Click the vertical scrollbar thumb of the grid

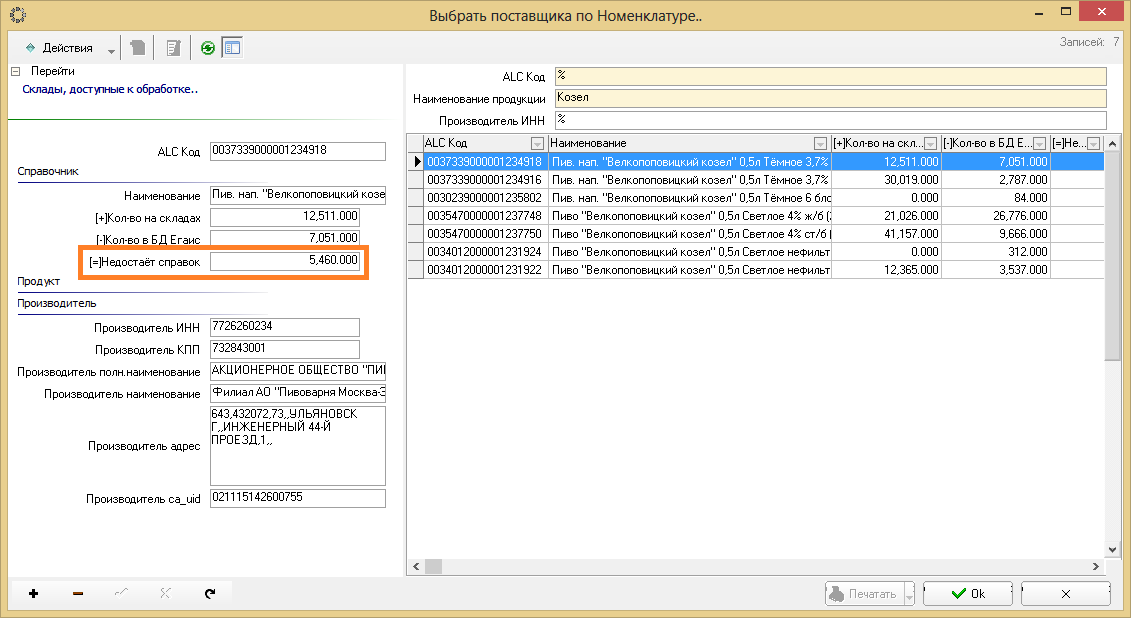(x=1112, y=255)
